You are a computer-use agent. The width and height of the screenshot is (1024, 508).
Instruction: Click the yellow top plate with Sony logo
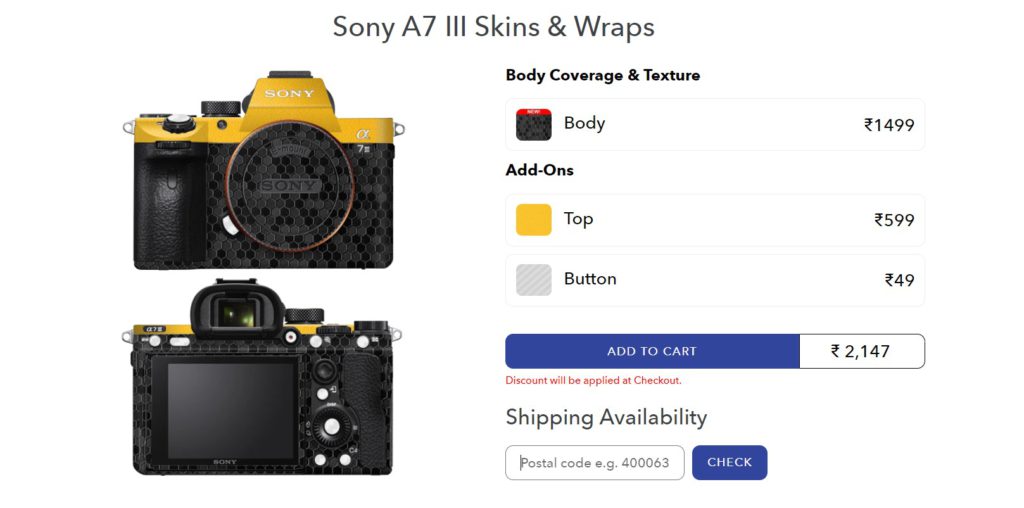(288, 104)
